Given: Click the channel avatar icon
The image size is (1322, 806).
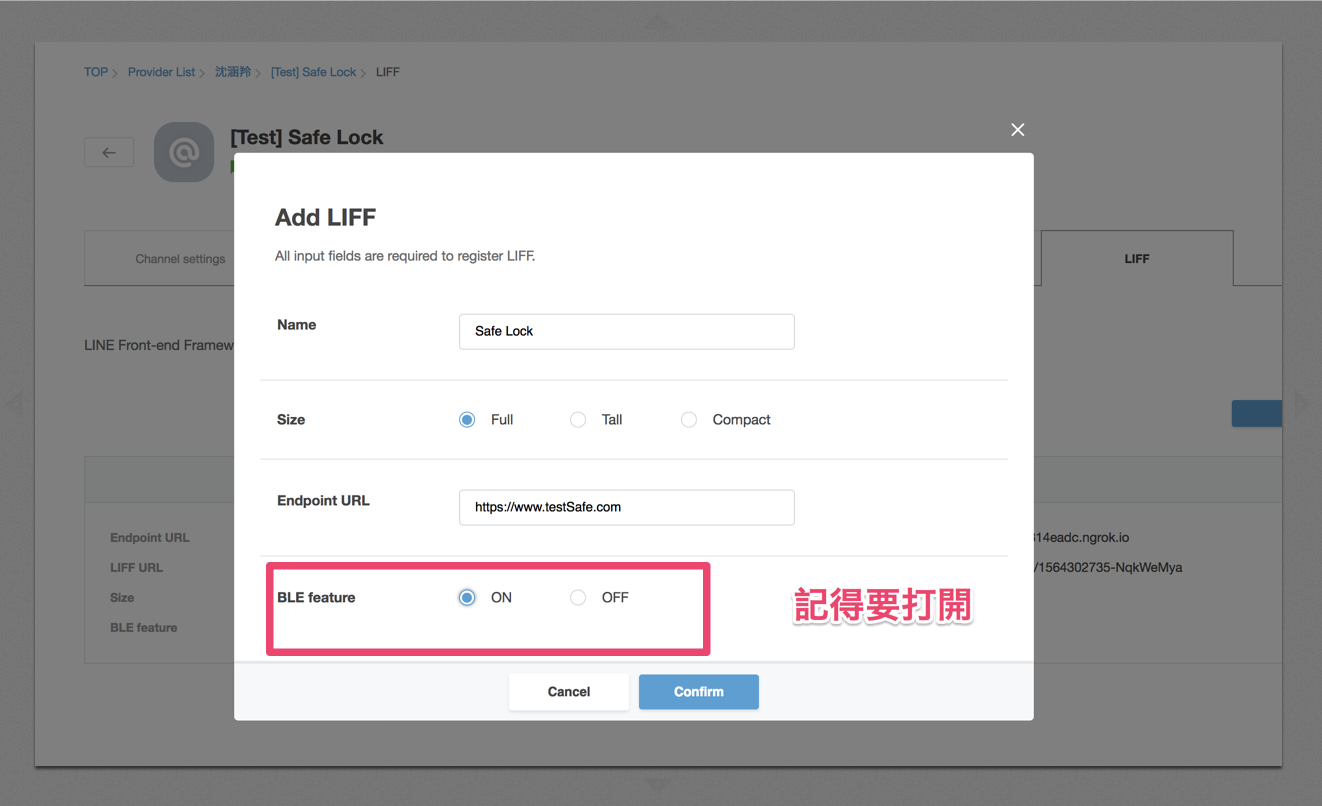Looking at the screenshot, I should (184, 152).
